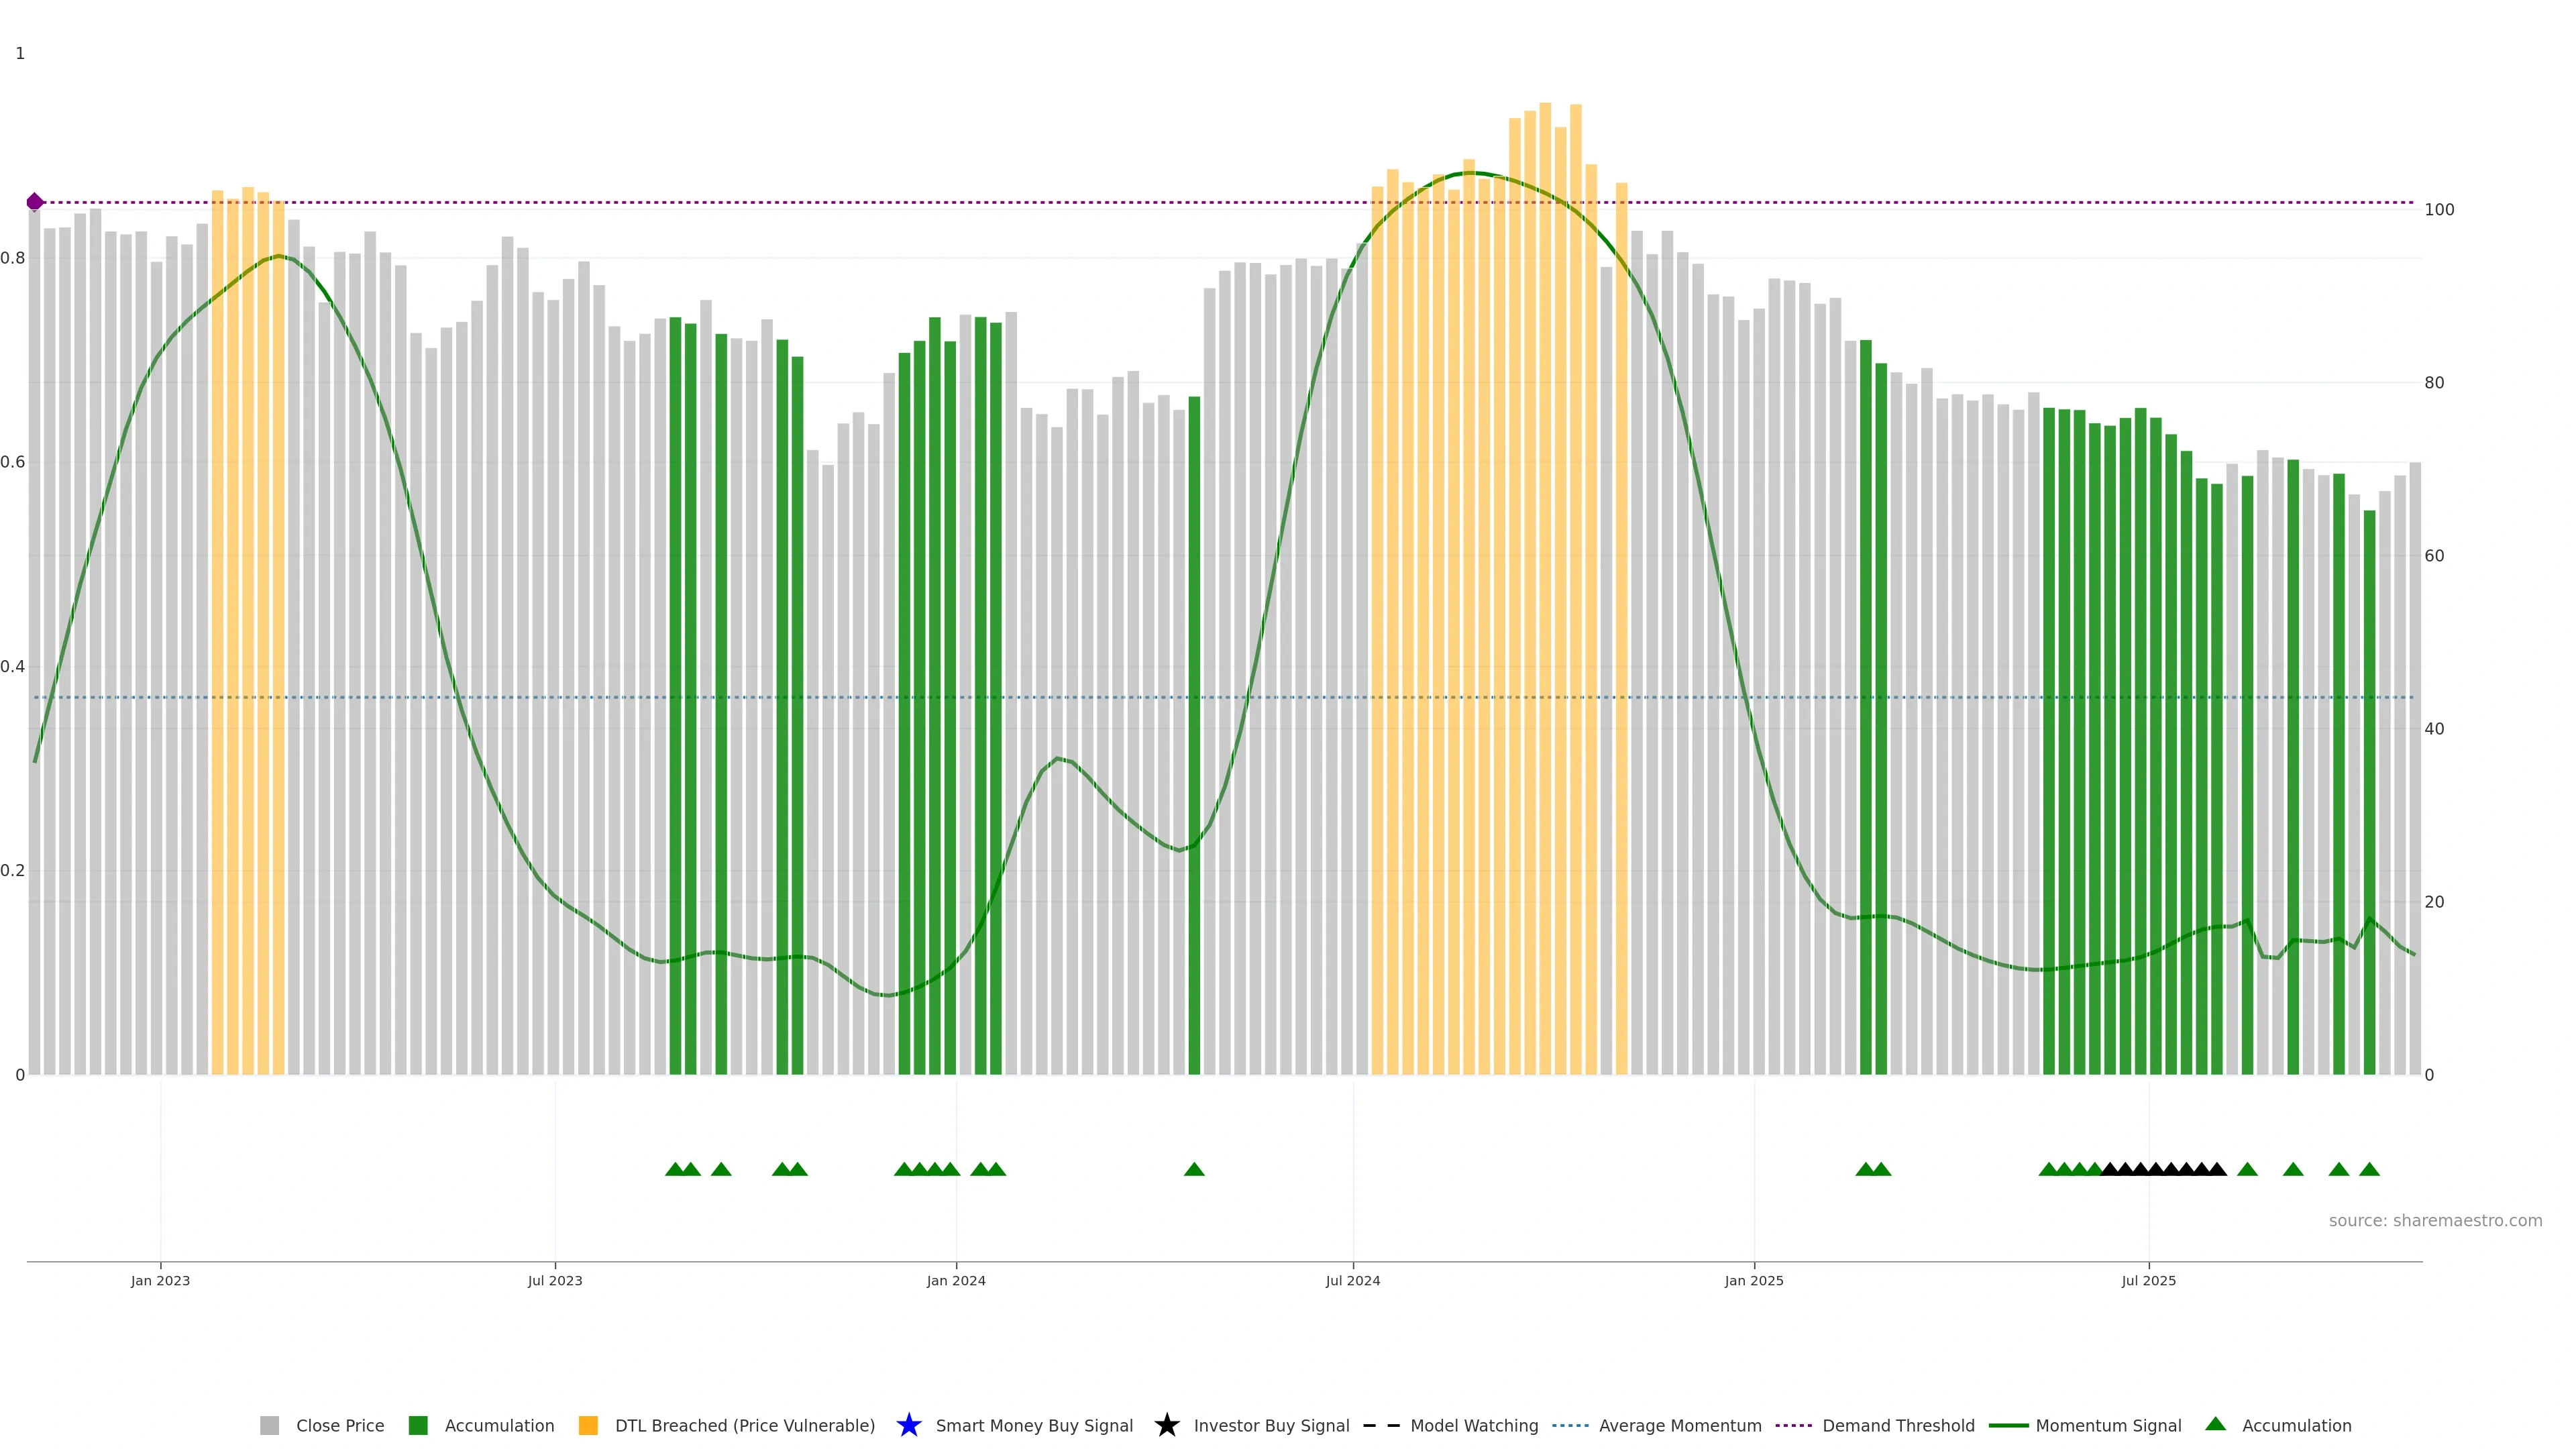Toggle the green Accumulation bar legend swatch
The width and height of the screenshot is (2576, 1449).
(x=418, y=1425)
